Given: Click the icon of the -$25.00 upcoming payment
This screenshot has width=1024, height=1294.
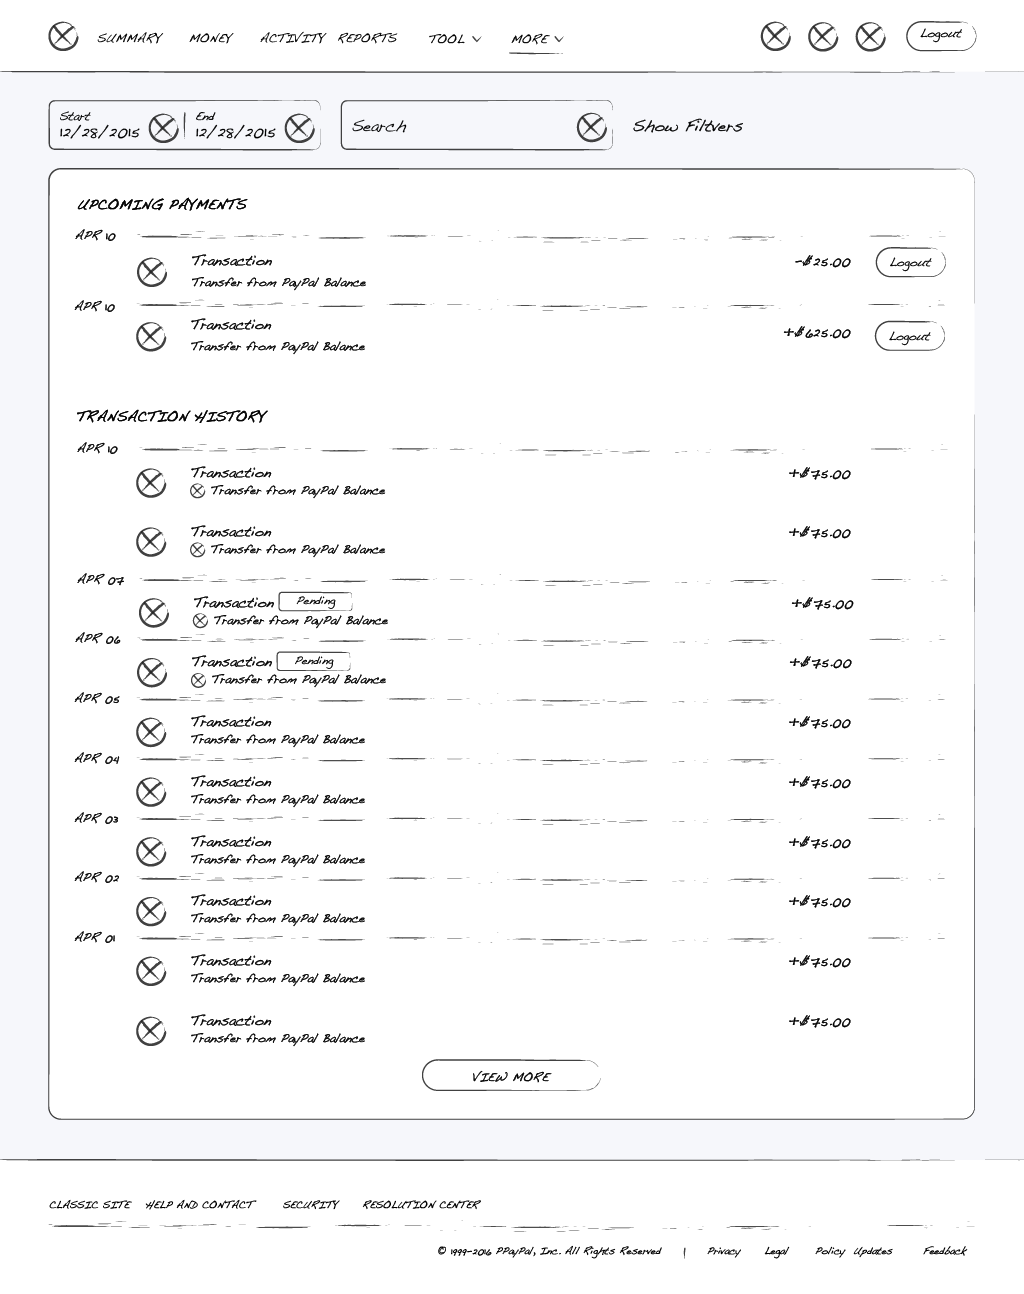Looking at the screenshot, I should 151,271.
